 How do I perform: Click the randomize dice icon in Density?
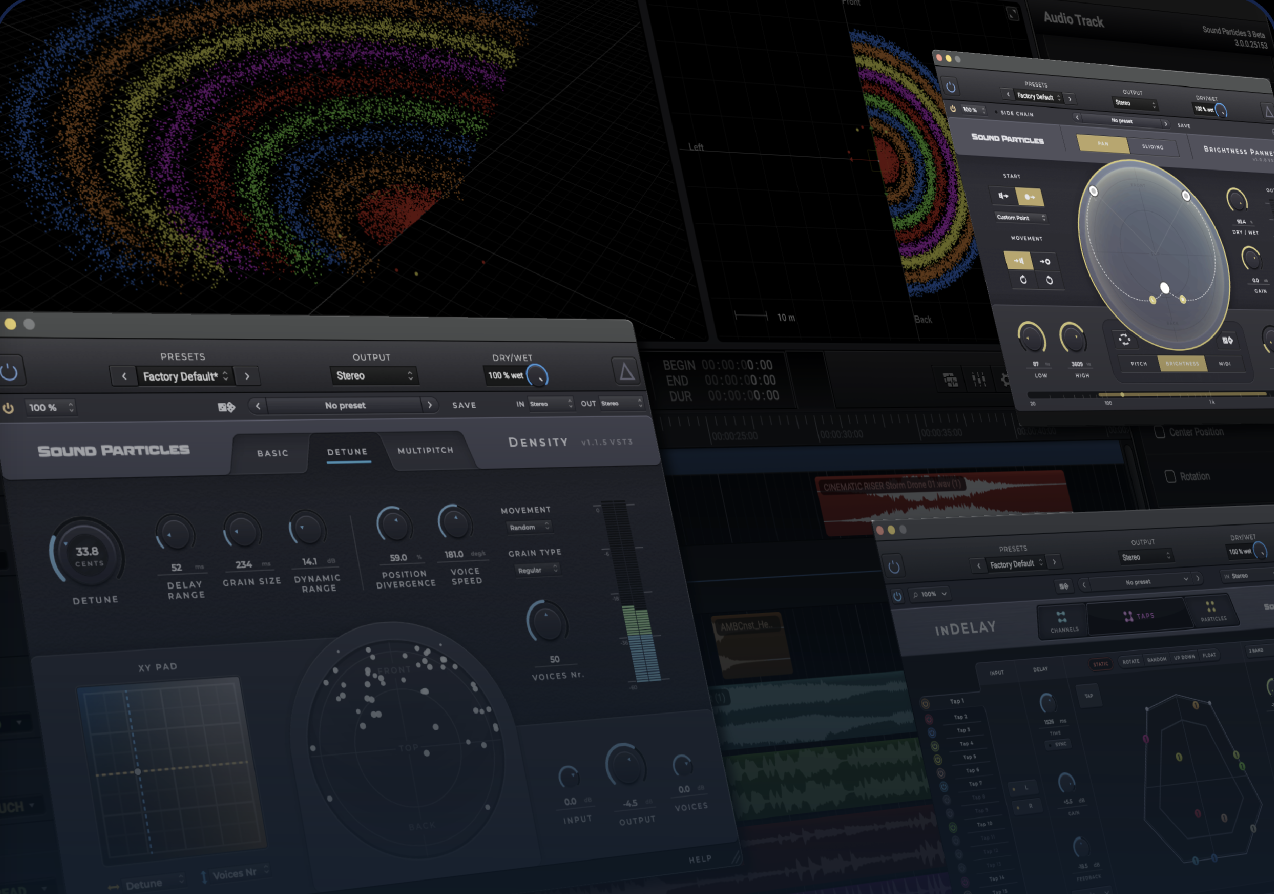[228, 406]
